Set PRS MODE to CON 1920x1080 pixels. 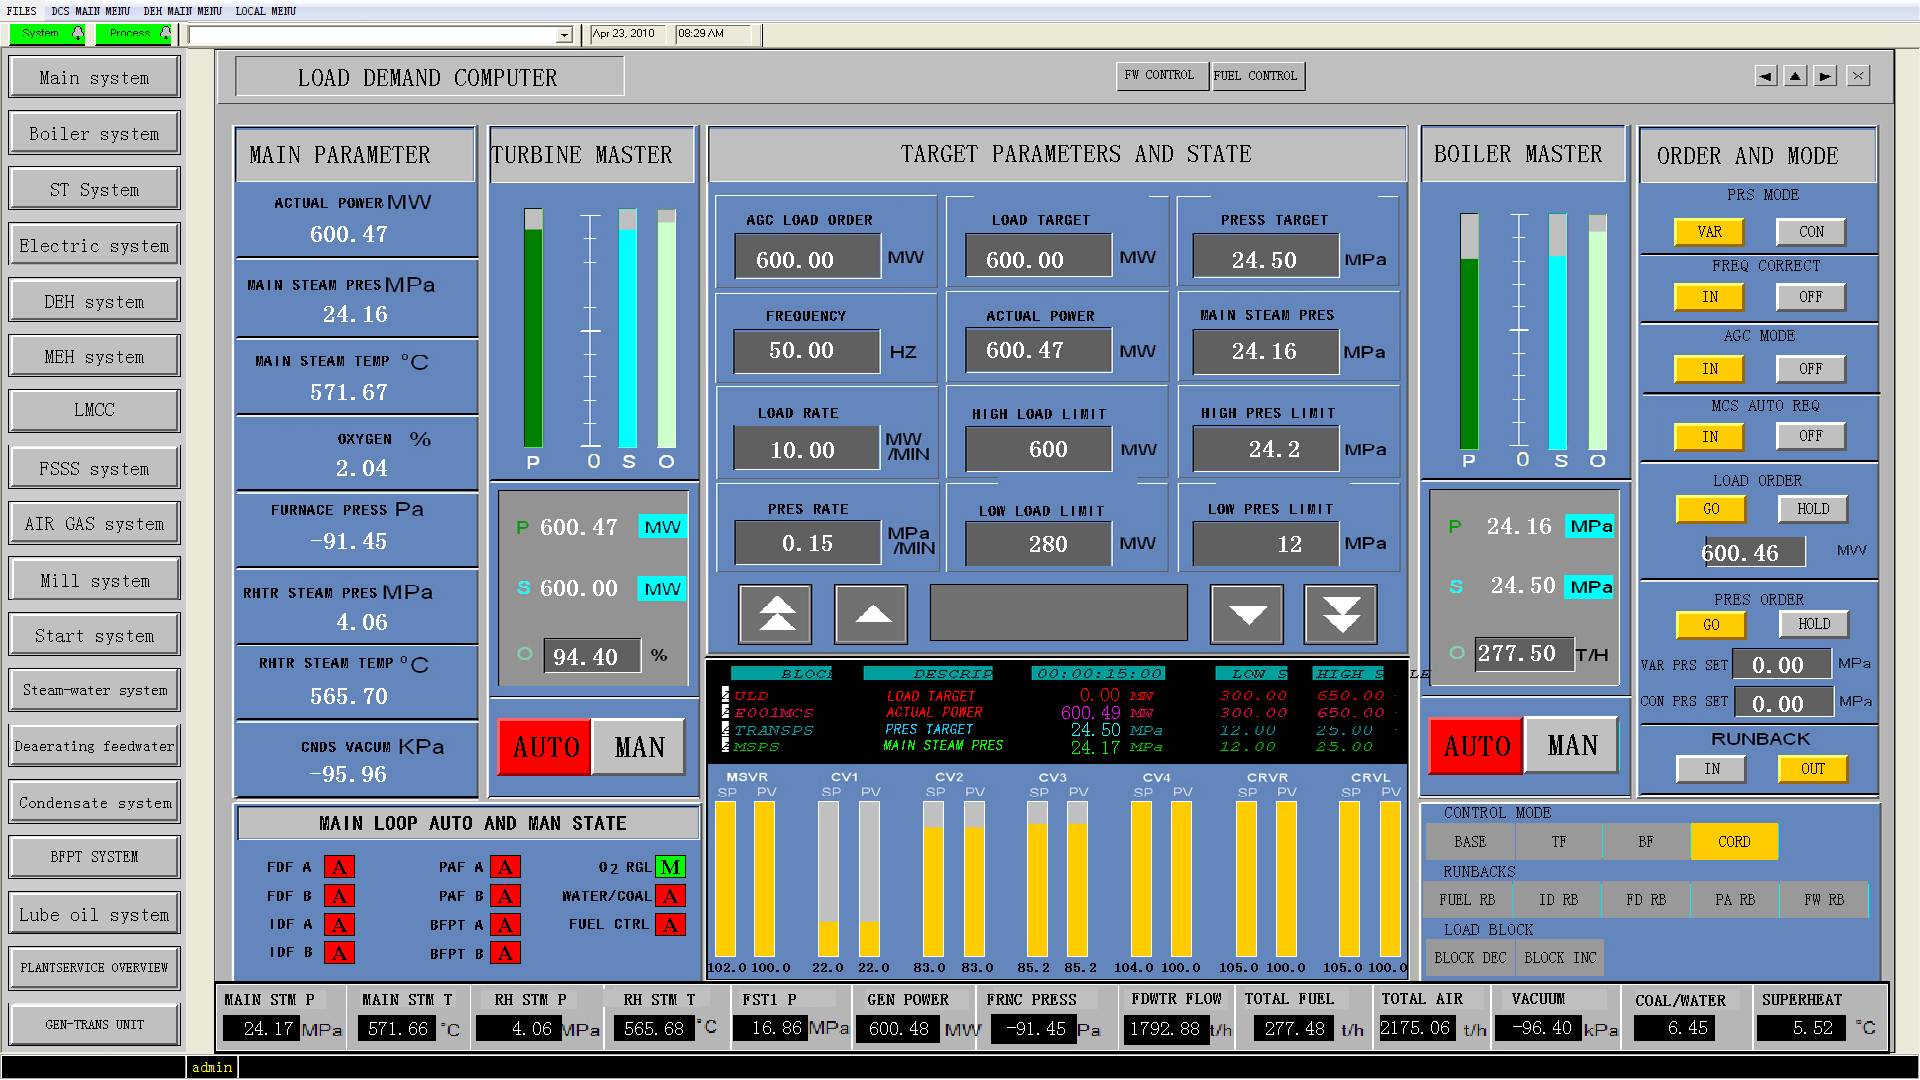(x=1811, y=232)
